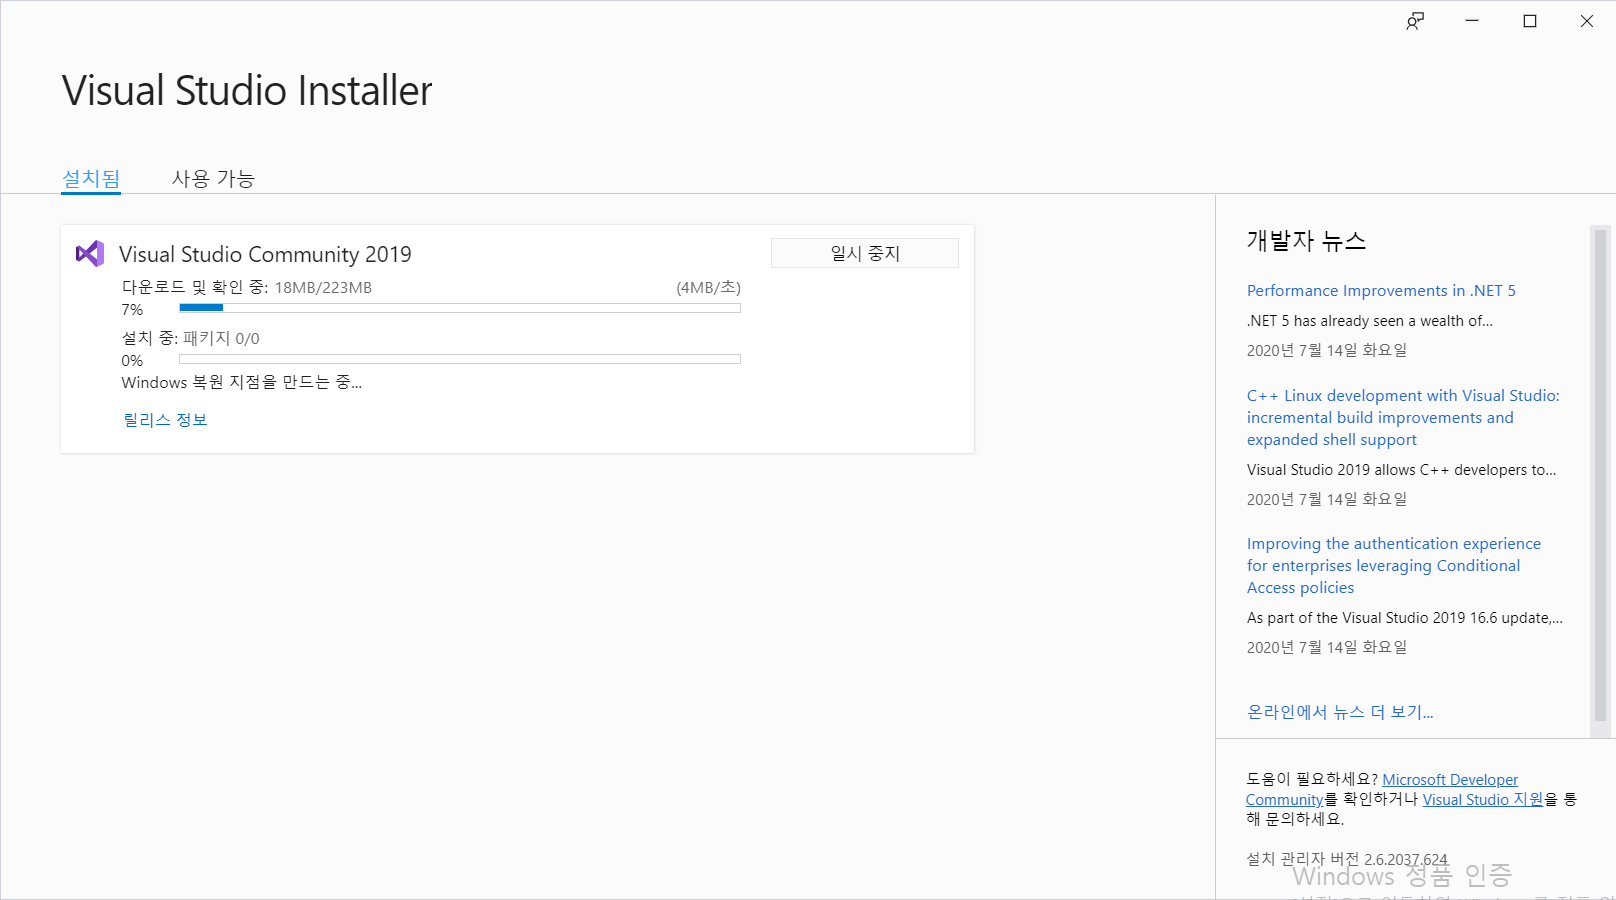Open Performance Improvements in .NET 5 article
The height and width of the screenshot is (900, 1616).
[x=1381, y=290]
